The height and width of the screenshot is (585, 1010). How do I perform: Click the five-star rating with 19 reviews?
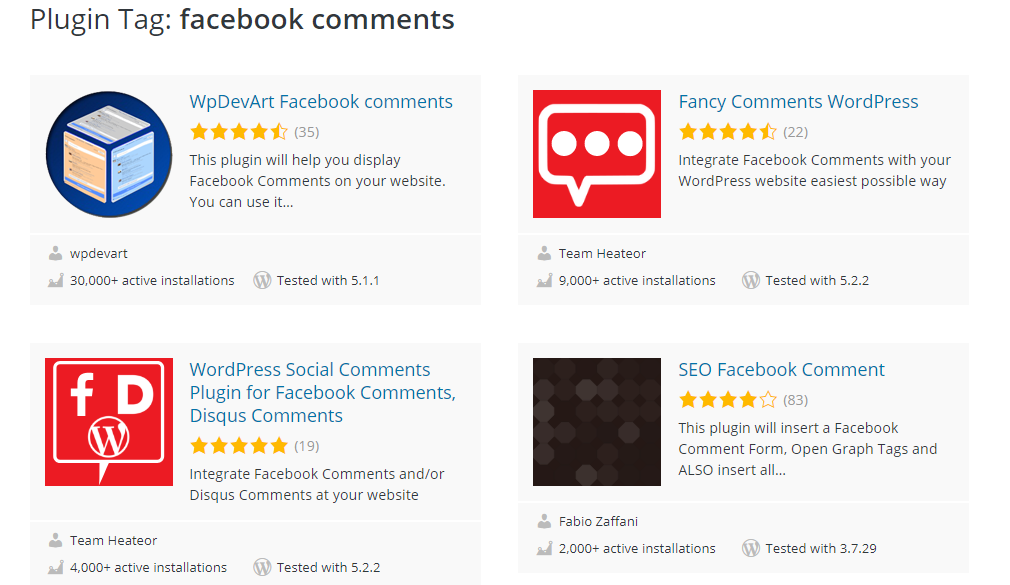(x=239, y=446)
